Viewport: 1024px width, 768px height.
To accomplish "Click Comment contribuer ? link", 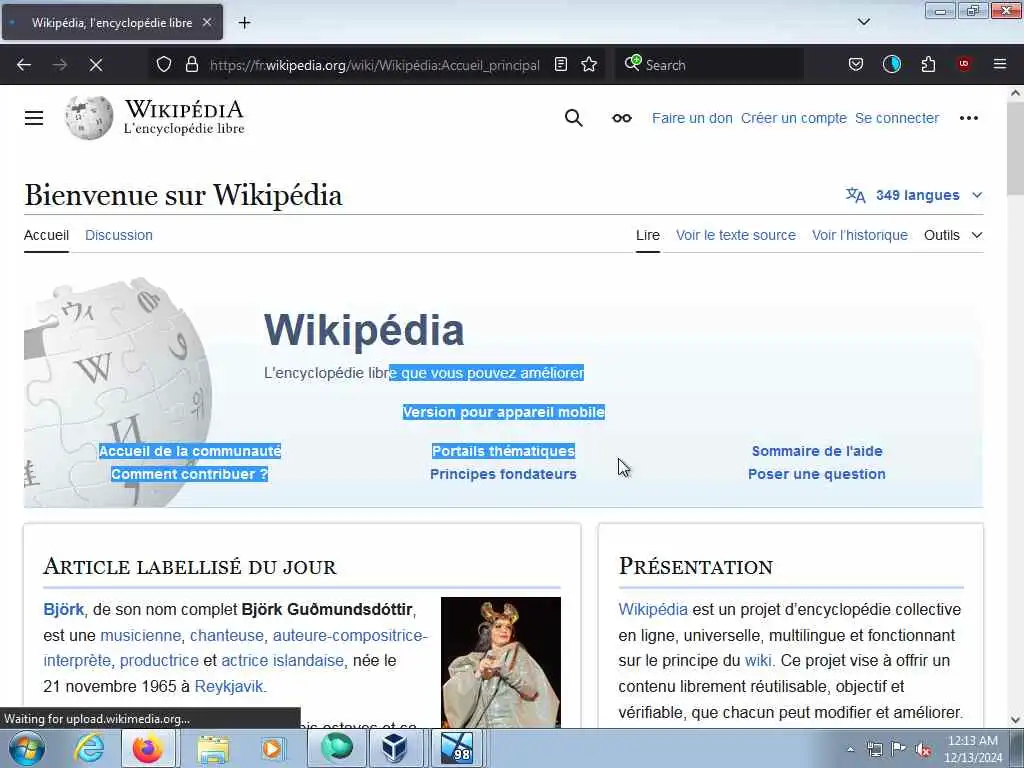I will tap(189, 474).
